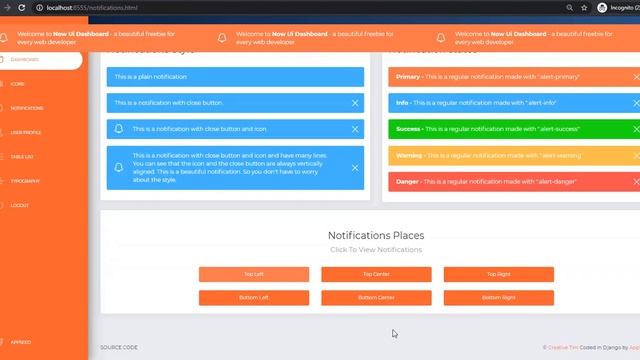Click the red Danger alert text
The image size is (640, 360).
[x=486, y=182]
